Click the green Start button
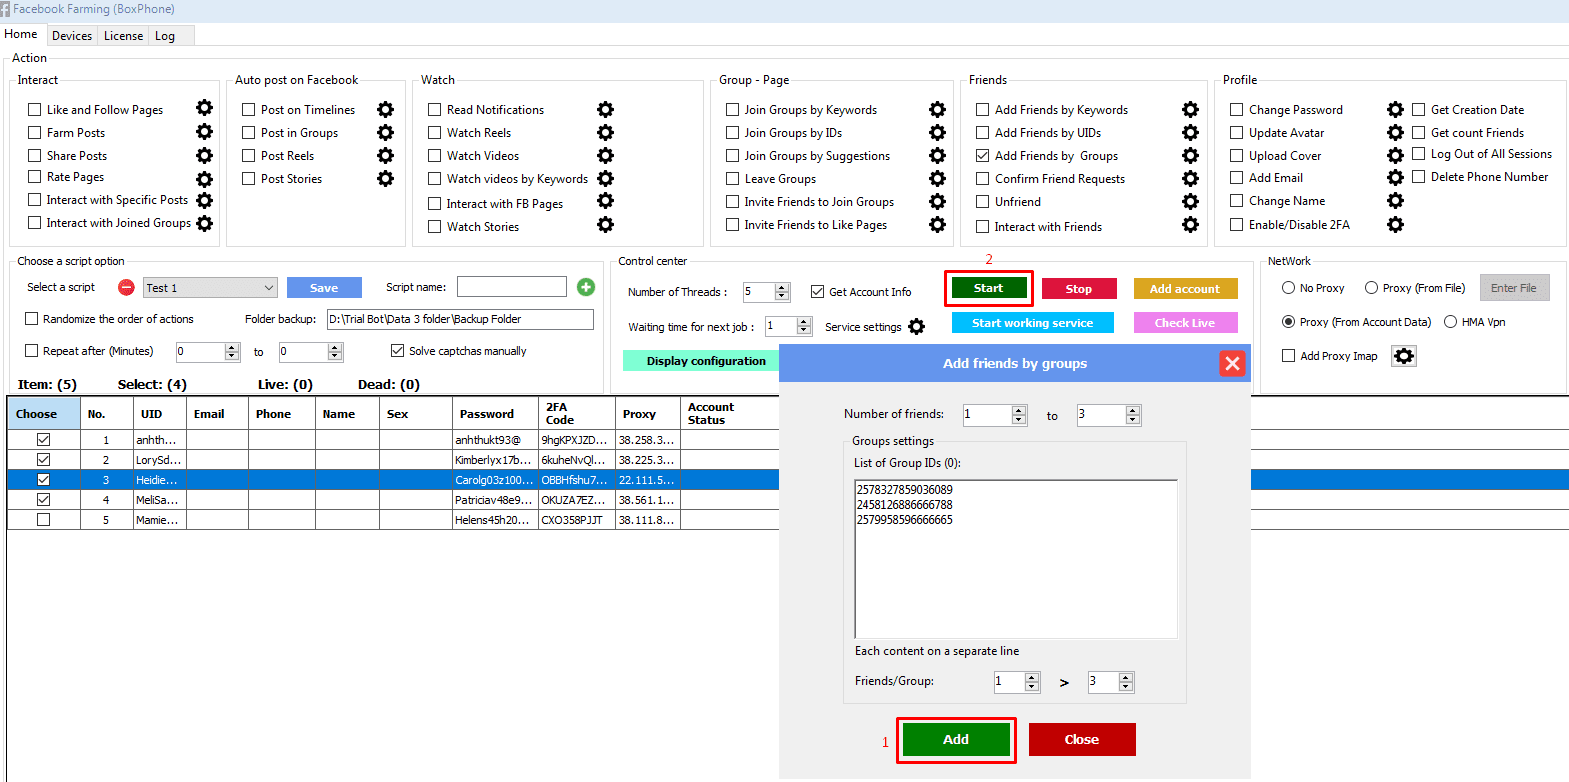 [988, 288]
